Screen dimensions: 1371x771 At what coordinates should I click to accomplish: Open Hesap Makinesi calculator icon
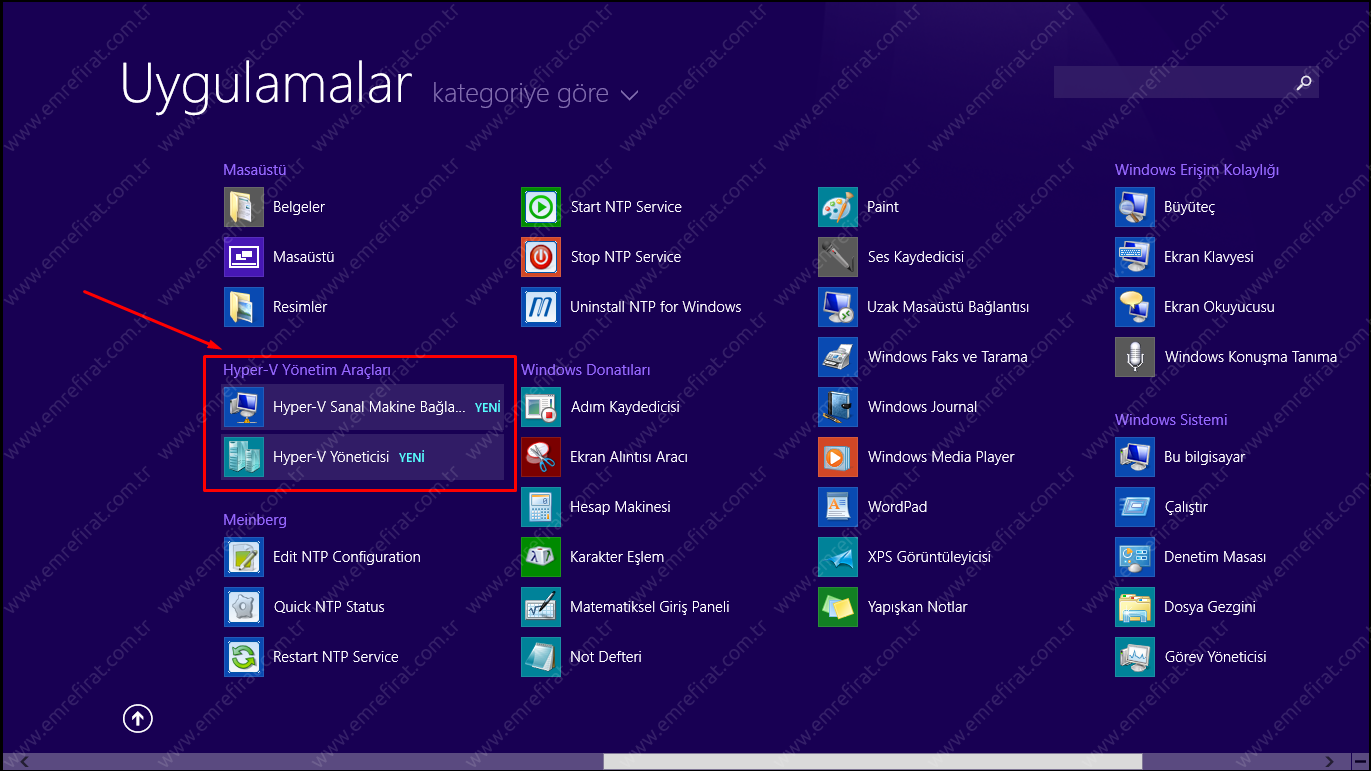click(541, 507)
